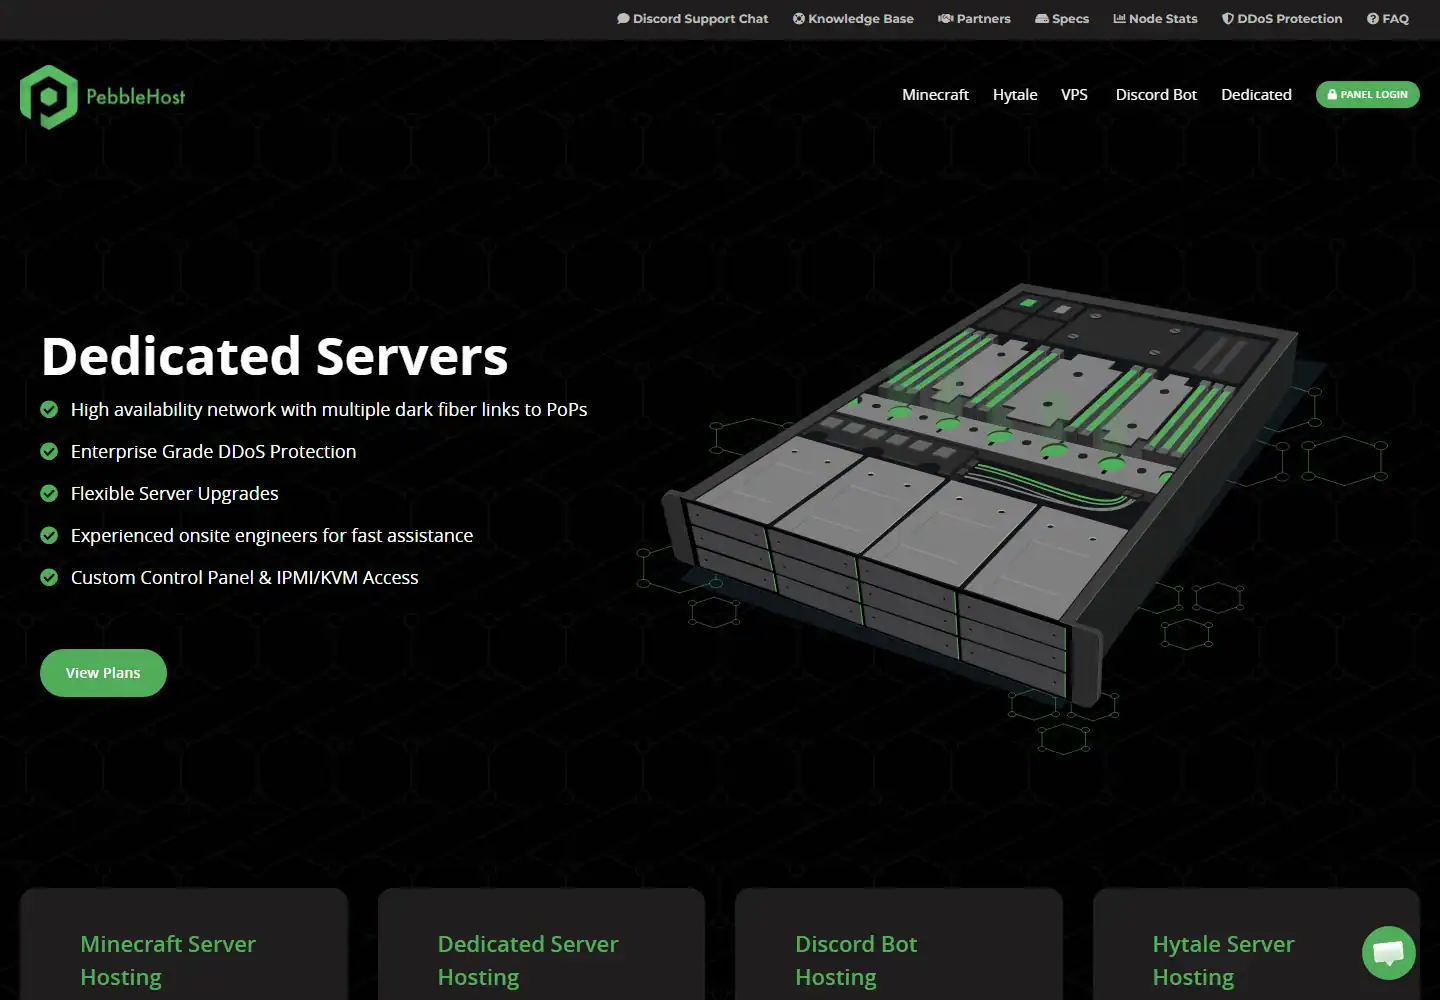Open the DDoS Protection link

point(1282,19)
